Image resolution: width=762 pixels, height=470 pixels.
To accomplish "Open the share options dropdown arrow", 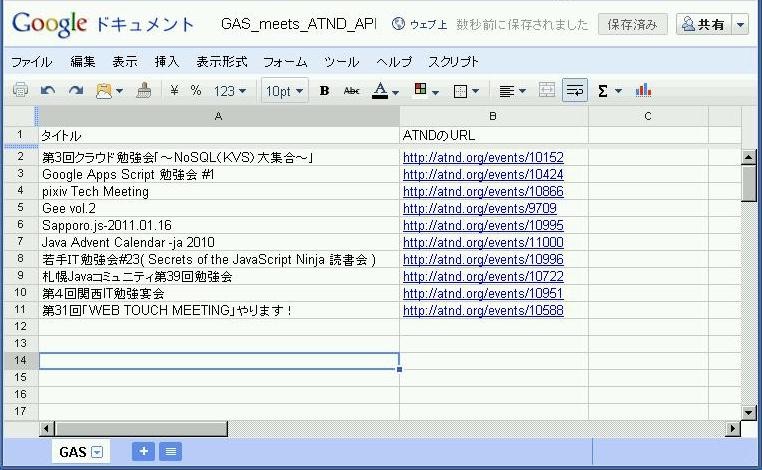I will pyautogui.click(x=740, y=24).
